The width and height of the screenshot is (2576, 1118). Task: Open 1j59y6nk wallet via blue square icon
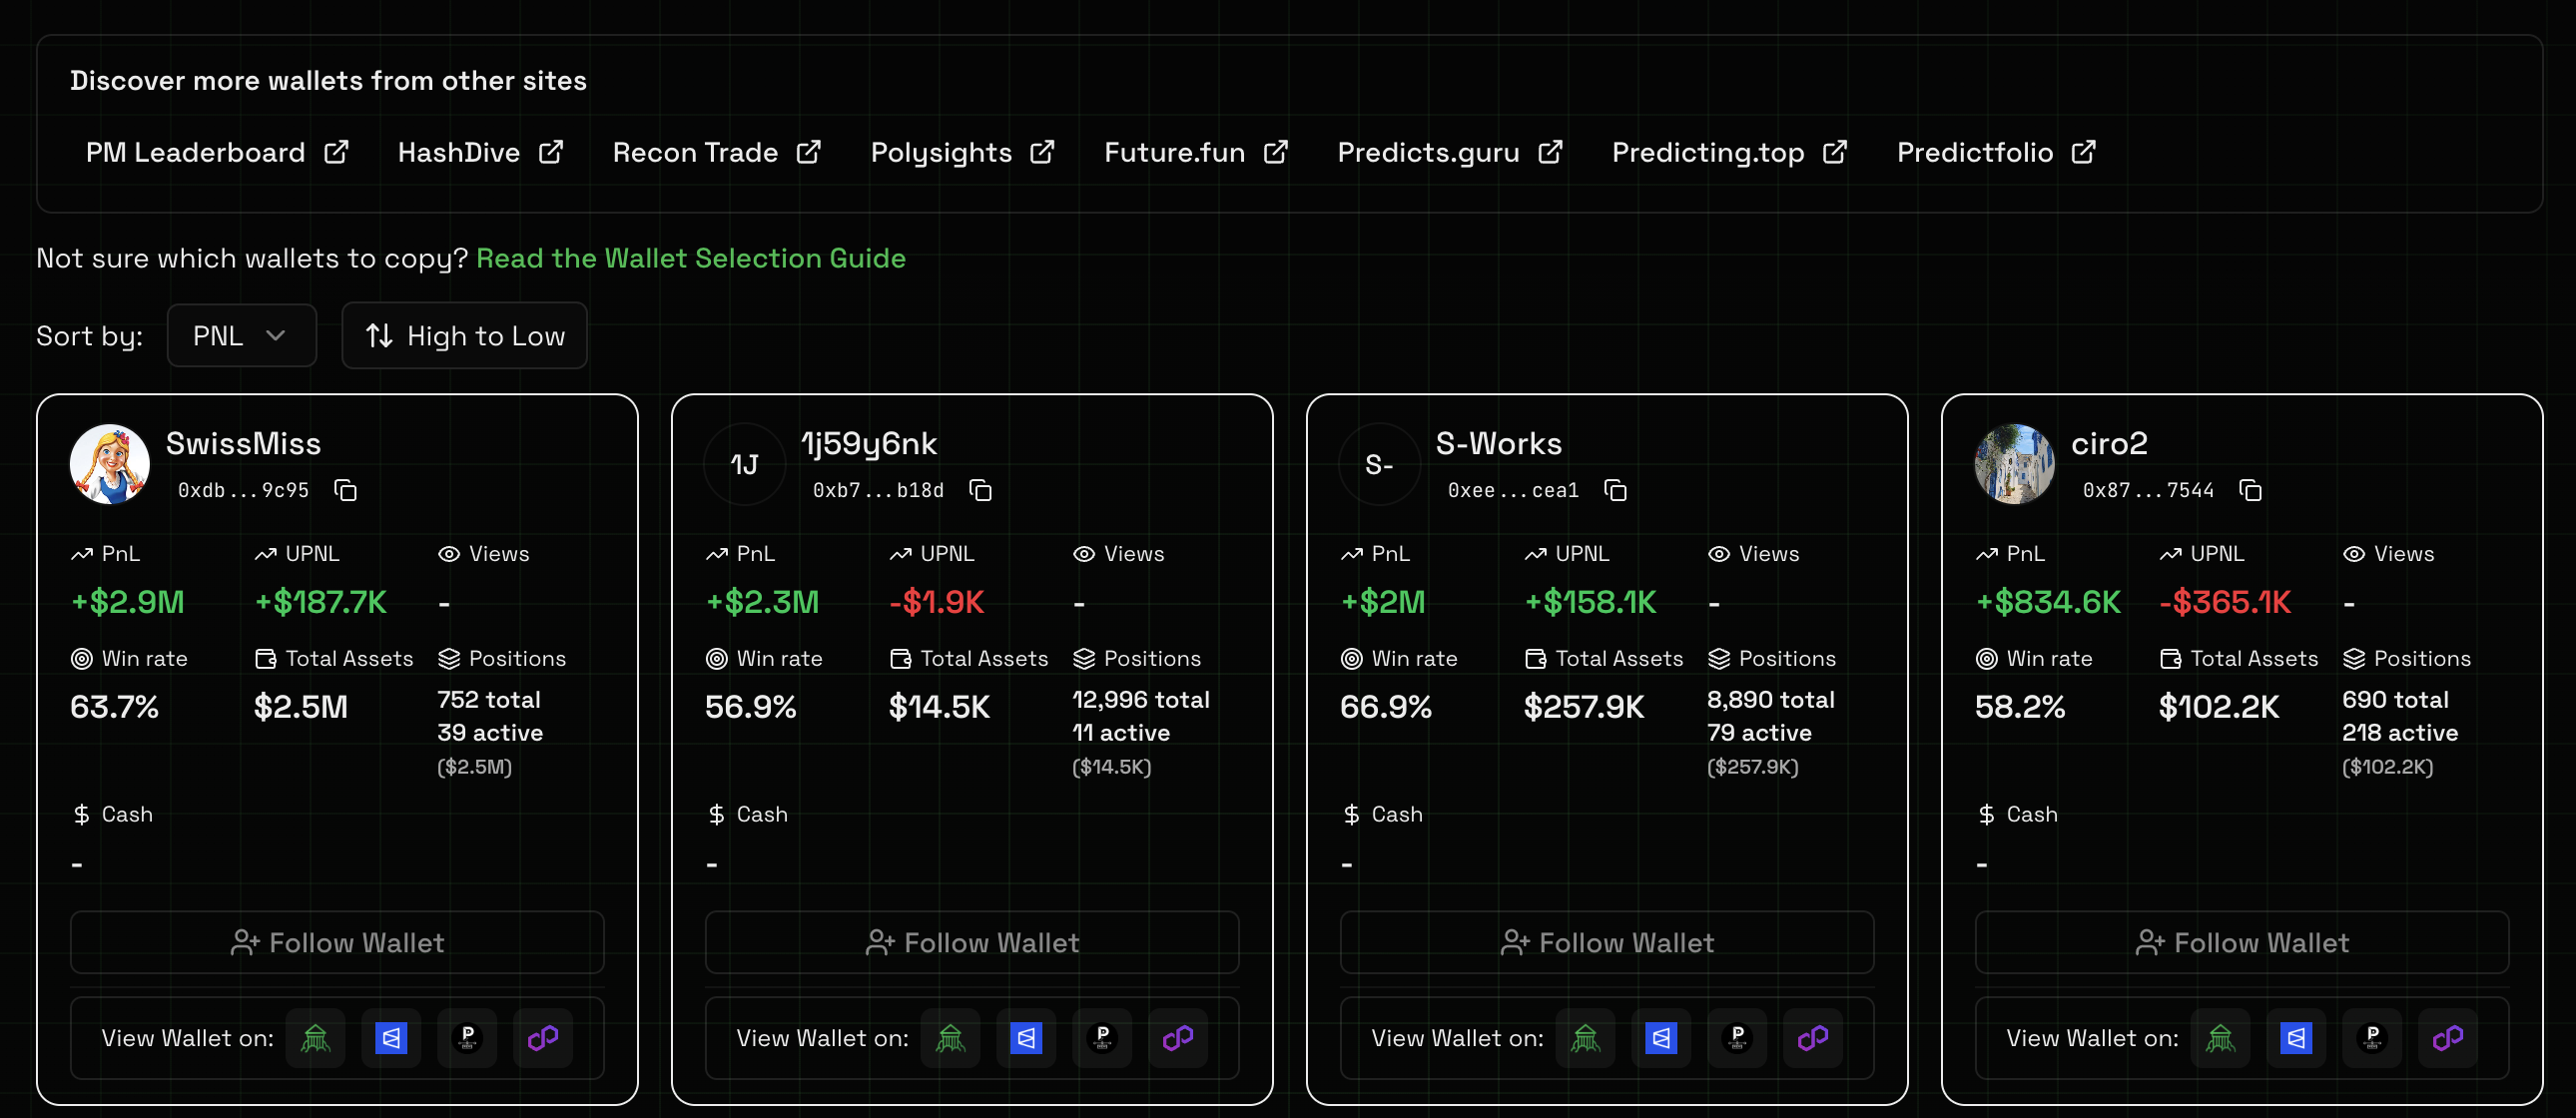coord(1026,1038)
